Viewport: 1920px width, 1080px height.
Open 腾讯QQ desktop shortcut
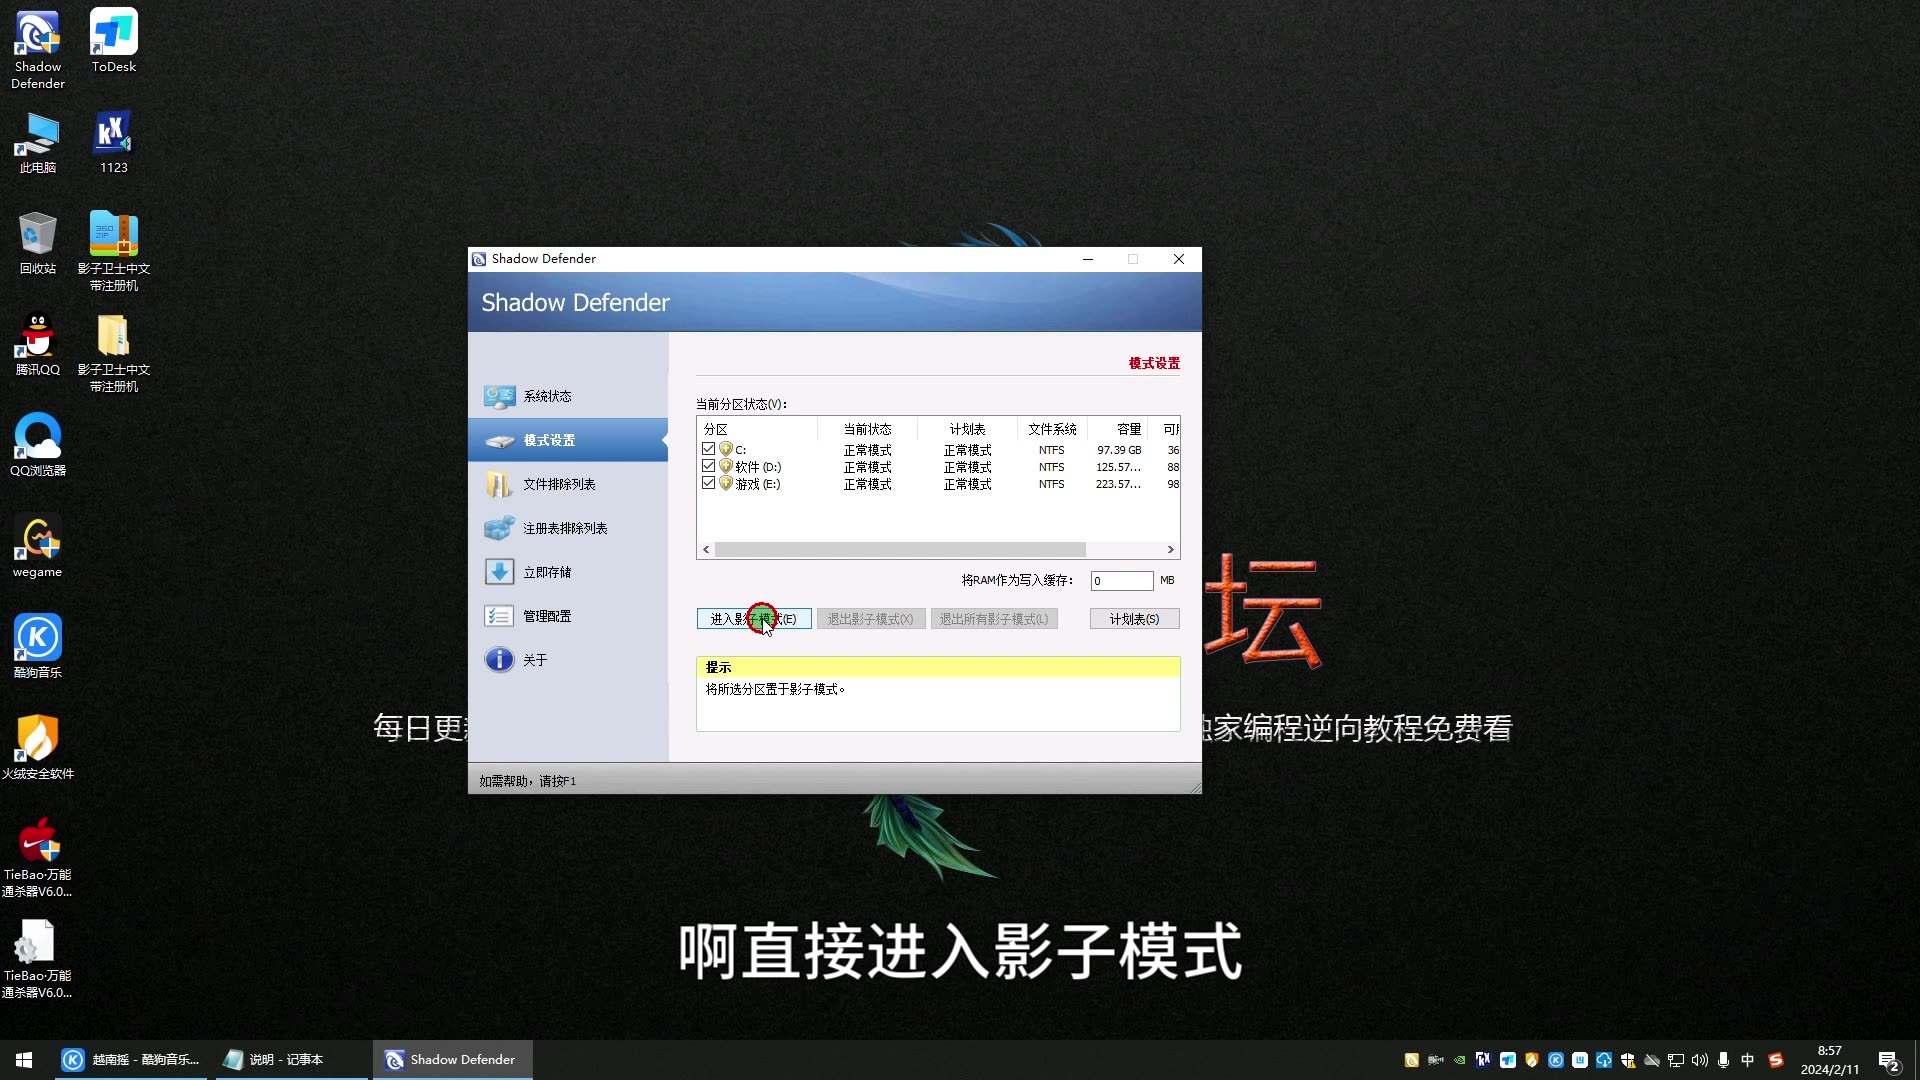click(x=38, y=345)
